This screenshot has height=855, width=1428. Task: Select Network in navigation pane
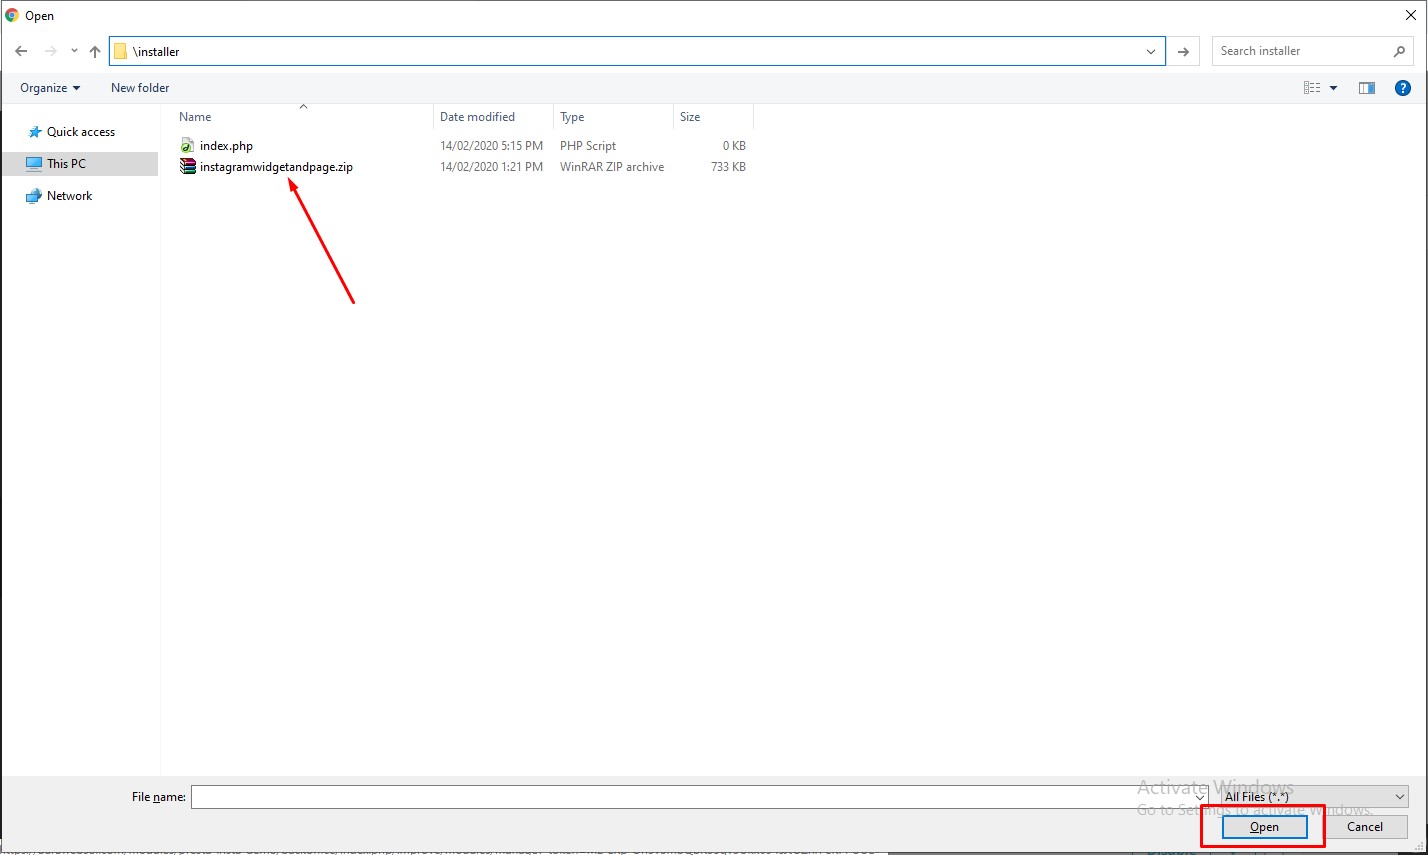click(69, 196)
